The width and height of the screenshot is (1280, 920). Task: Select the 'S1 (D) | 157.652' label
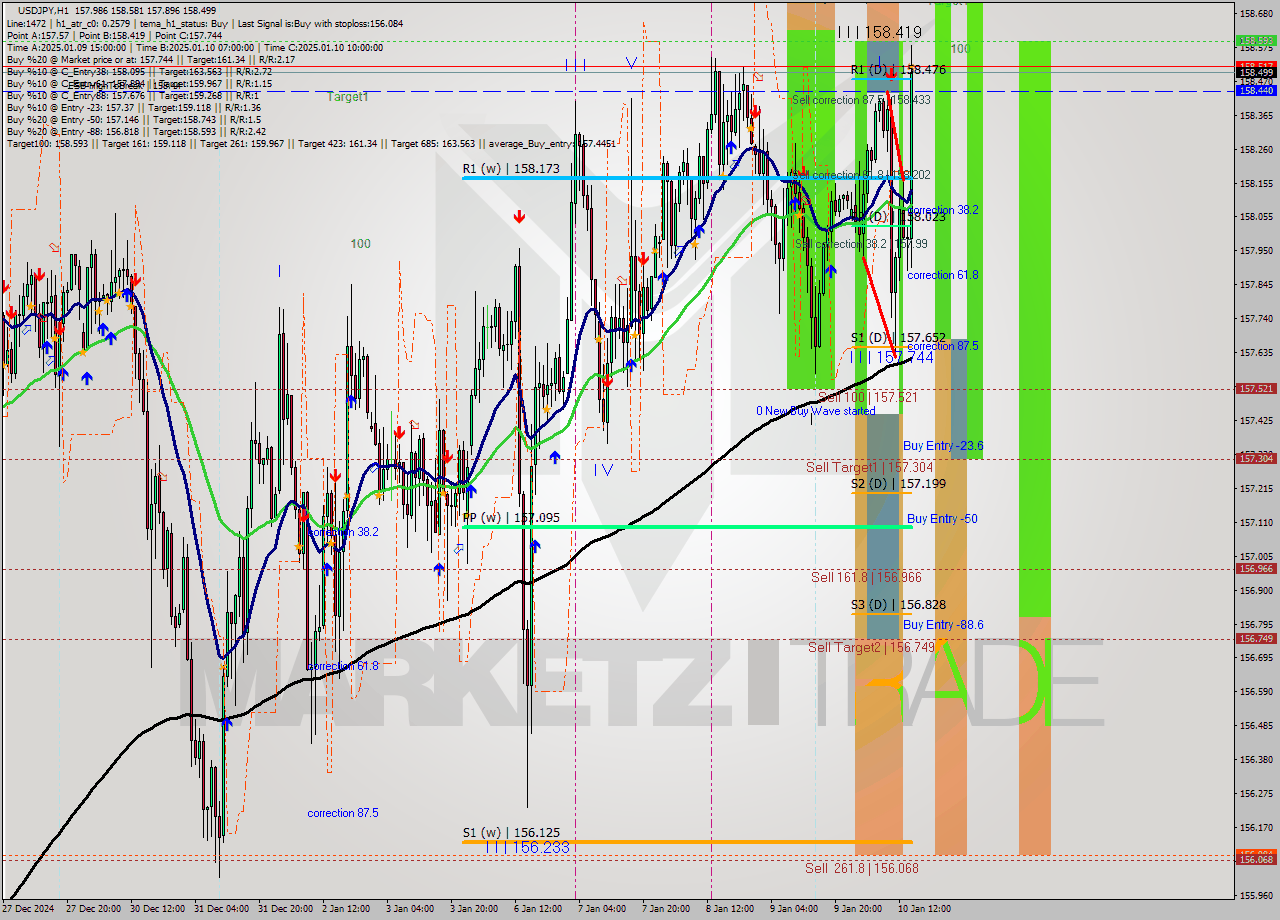898,338
